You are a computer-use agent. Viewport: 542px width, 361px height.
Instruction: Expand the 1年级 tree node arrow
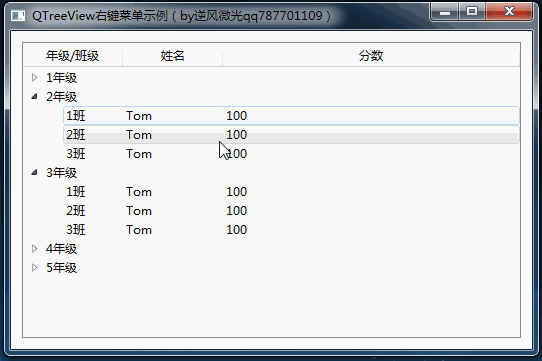34,77
